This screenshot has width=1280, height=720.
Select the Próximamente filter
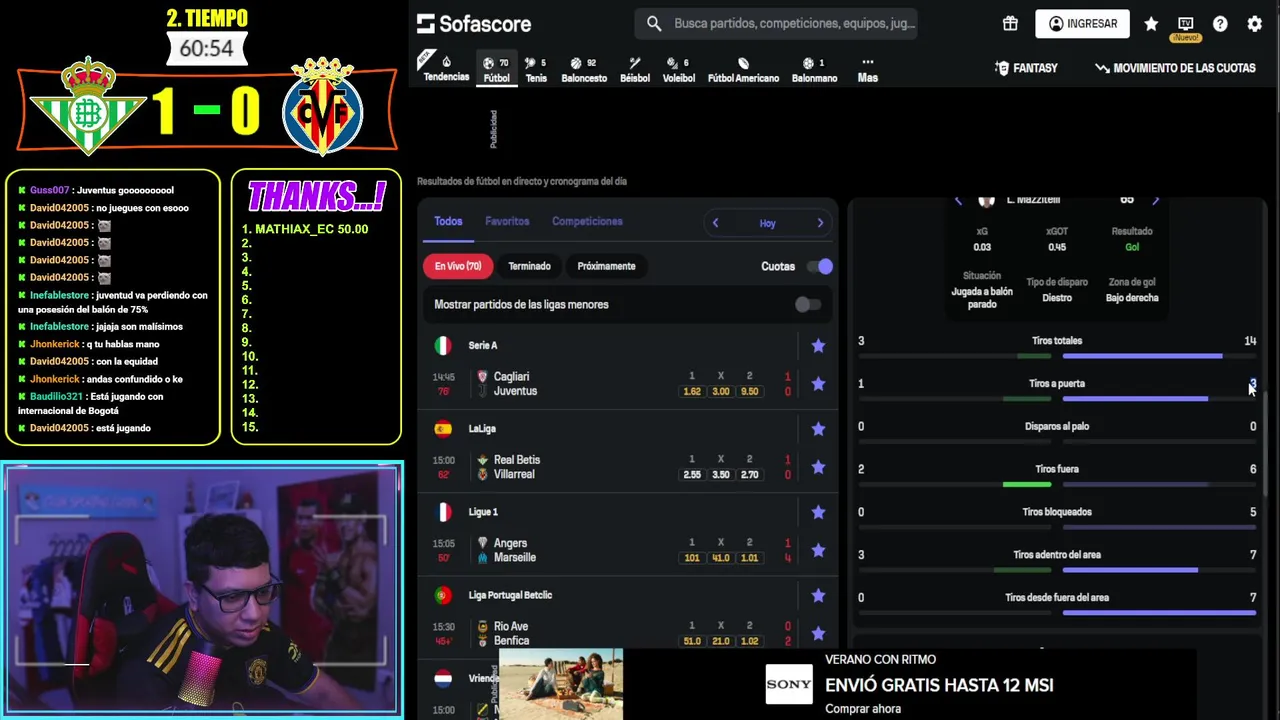pyautogui.click(x=606, y=266)
